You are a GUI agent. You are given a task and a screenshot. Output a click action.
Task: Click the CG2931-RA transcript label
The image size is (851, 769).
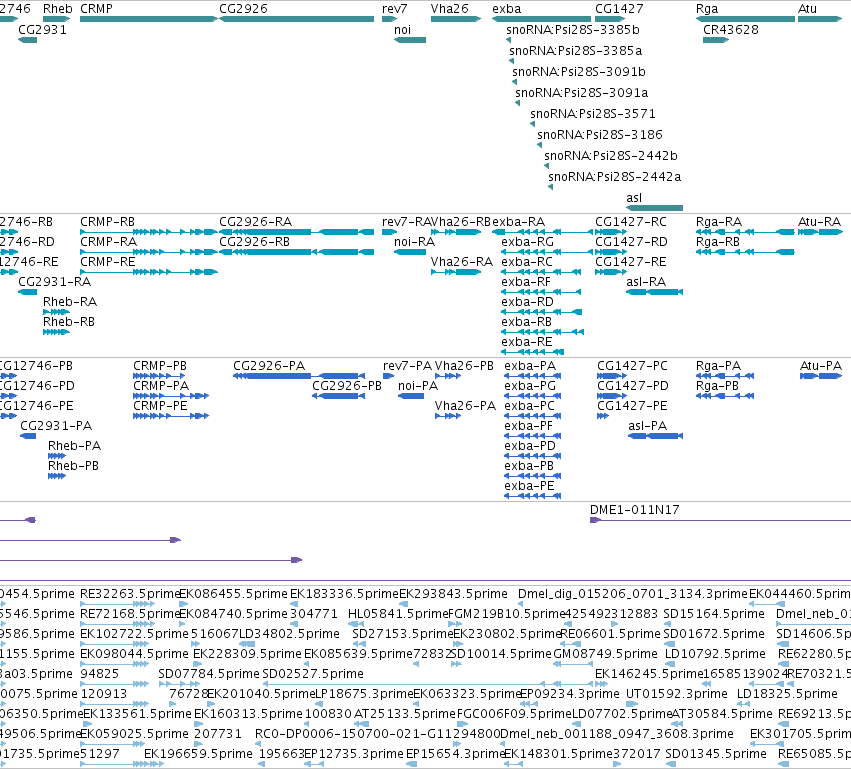click(x=54, y=282)
